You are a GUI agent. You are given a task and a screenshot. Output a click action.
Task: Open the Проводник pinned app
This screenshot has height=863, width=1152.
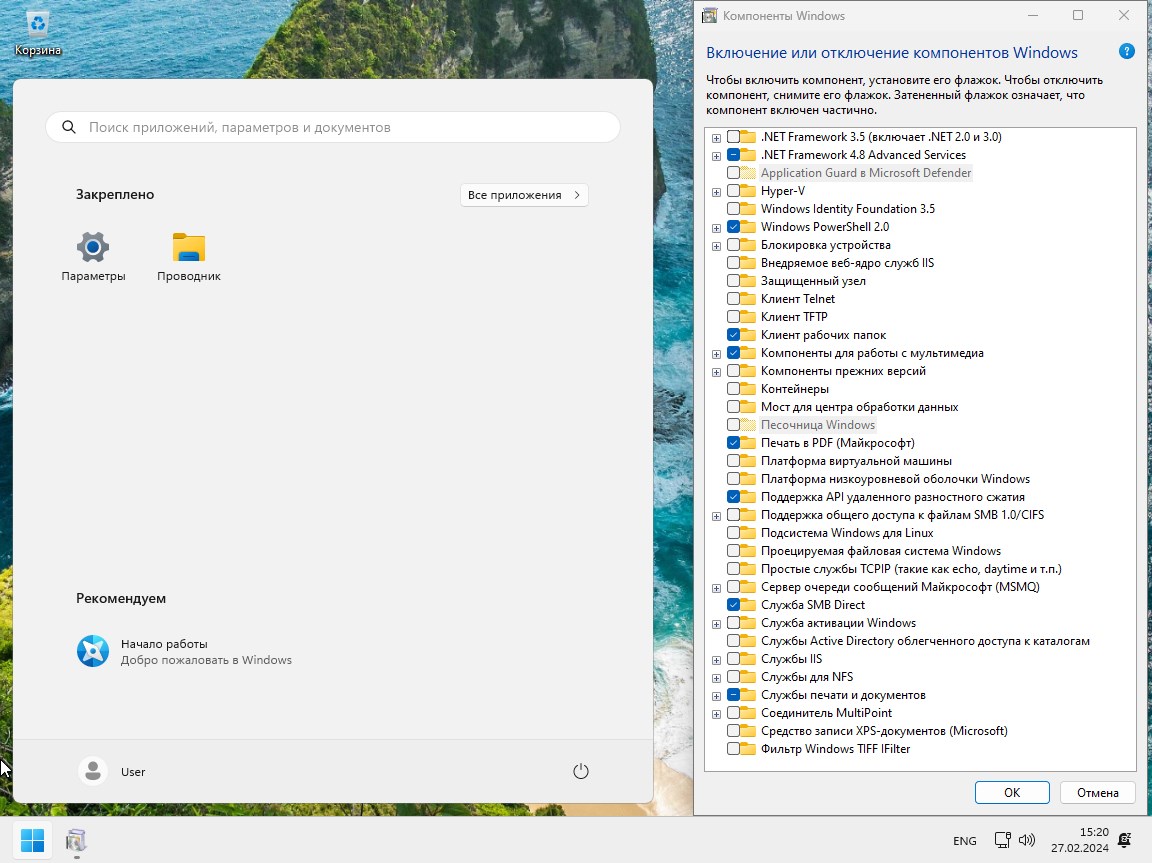coord(189,256)
